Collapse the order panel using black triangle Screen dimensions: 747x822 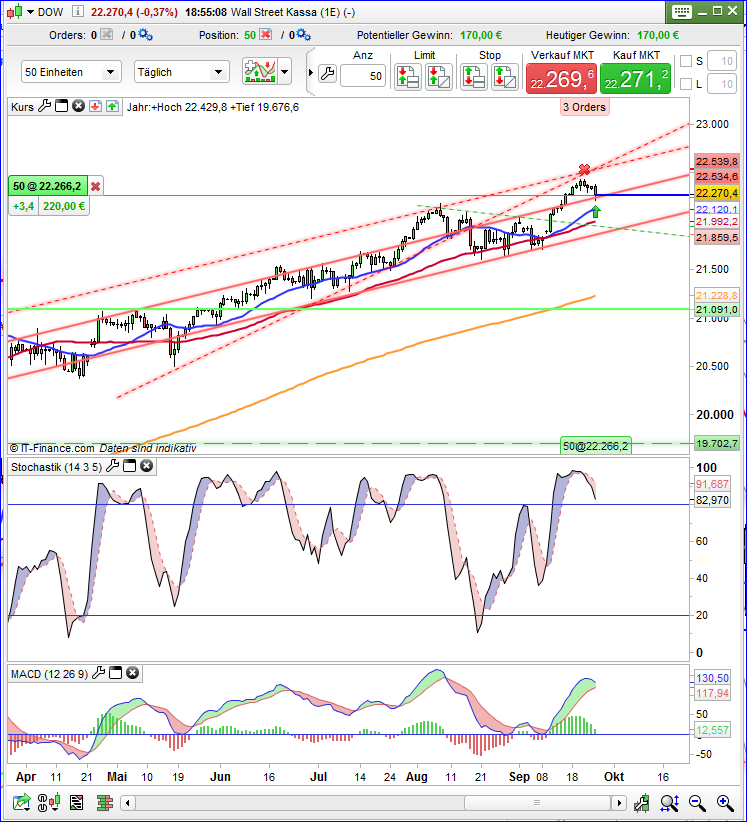click(x=311, y=72)
